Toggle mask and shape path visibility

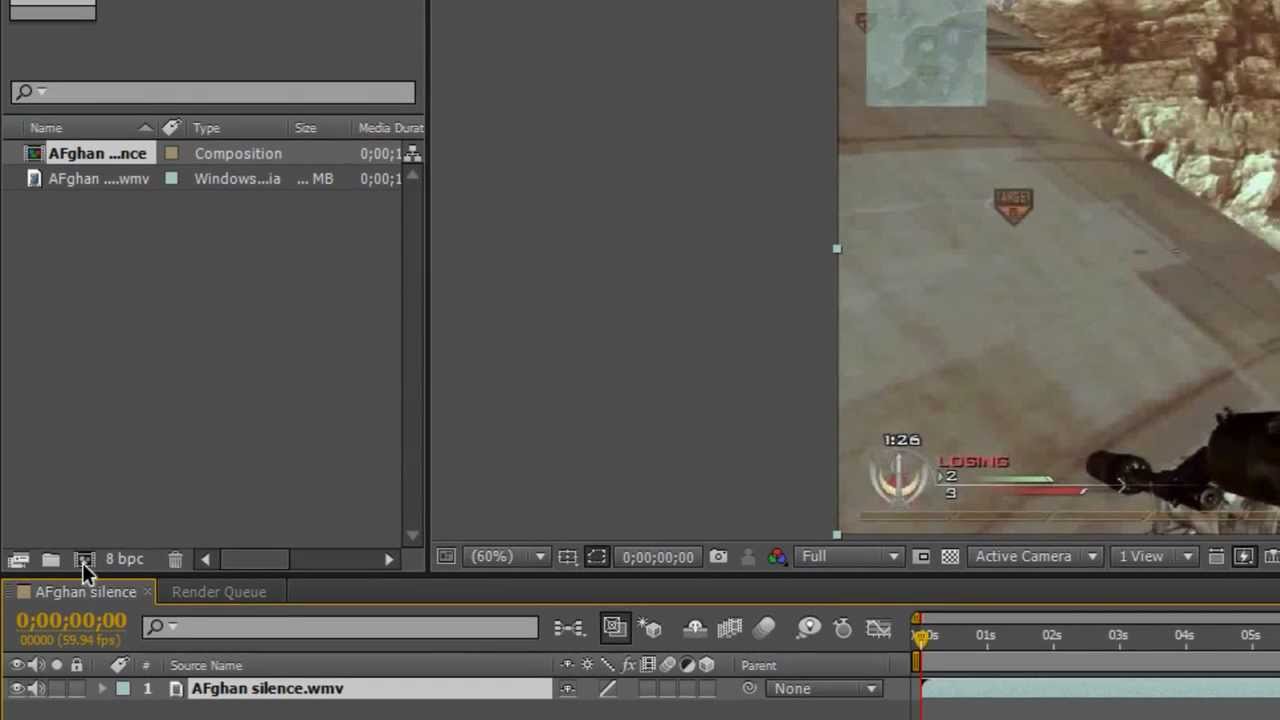(x=596, y=557)
